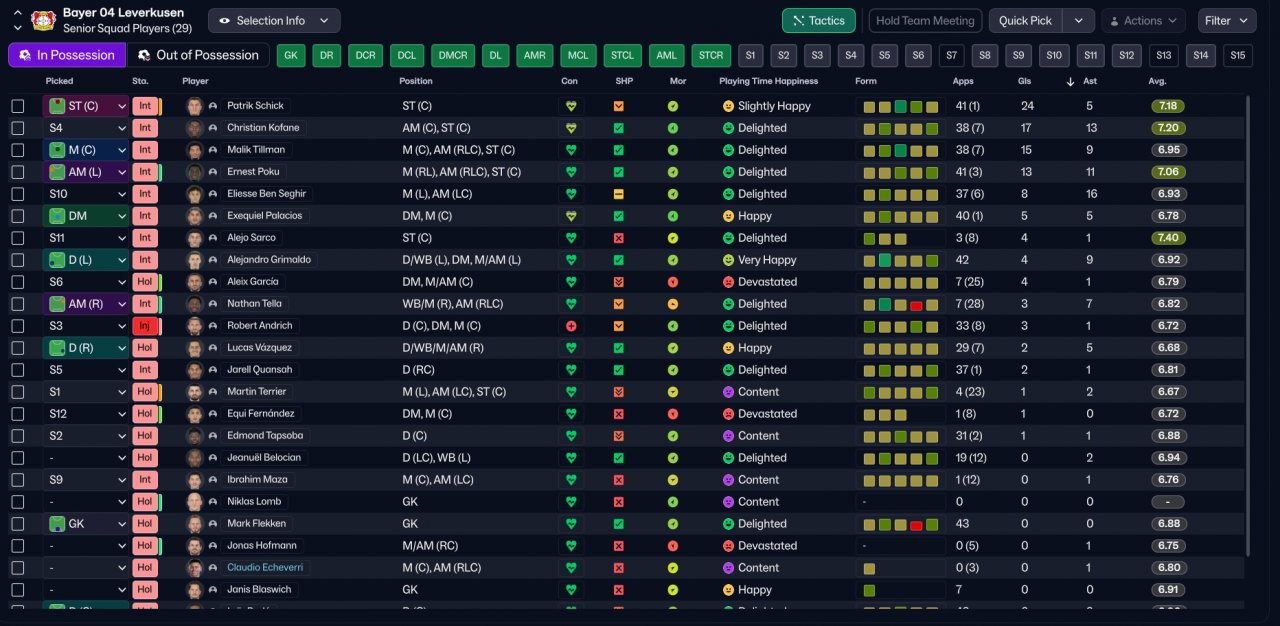Open Patrik Schick's ST (C) picked dropdown
Image resolution: width=1280 pixels, height=626 pixels.
(86, 106)
